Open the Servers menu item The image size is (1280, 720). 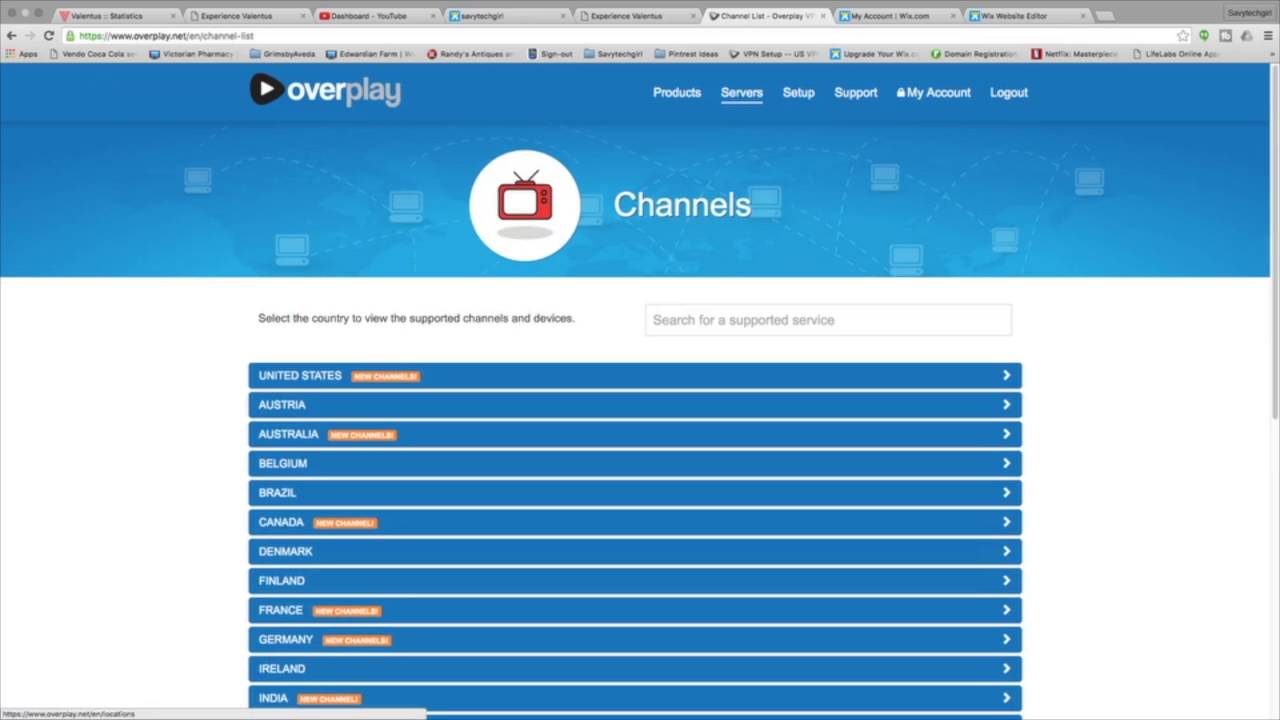(742, 92)
